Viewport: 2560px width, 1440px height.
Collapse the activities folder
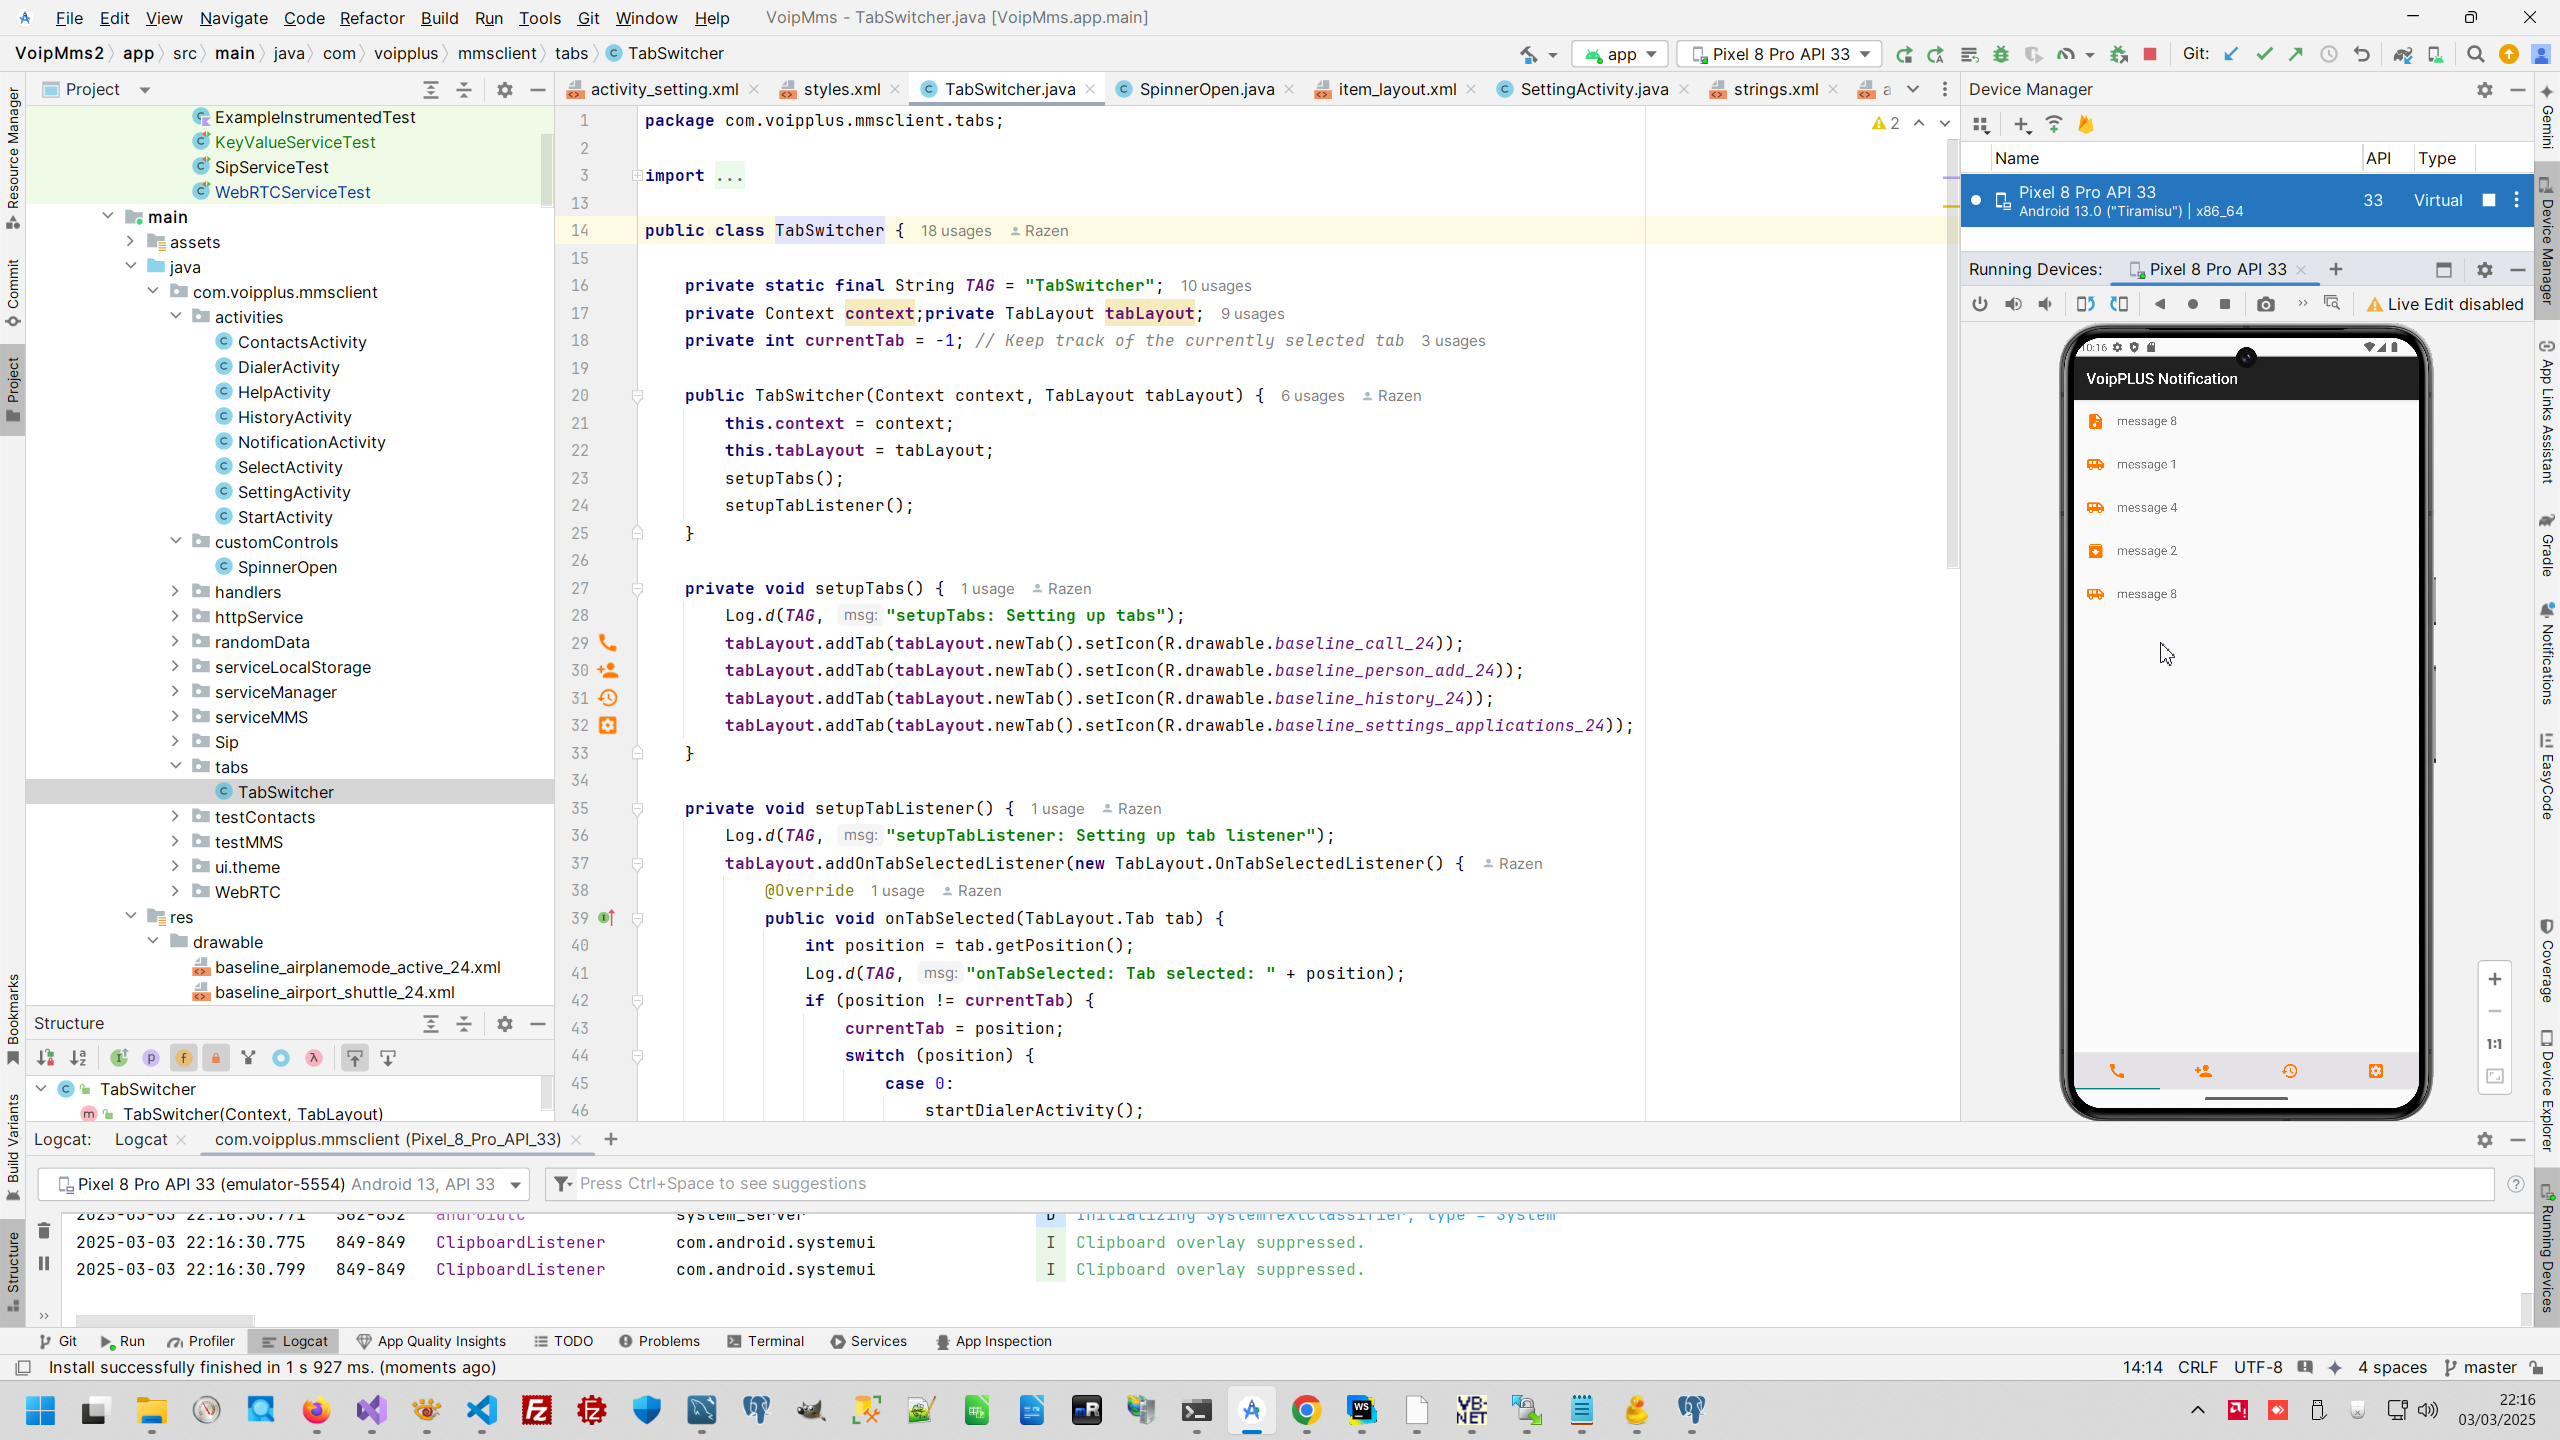(176, 317)
